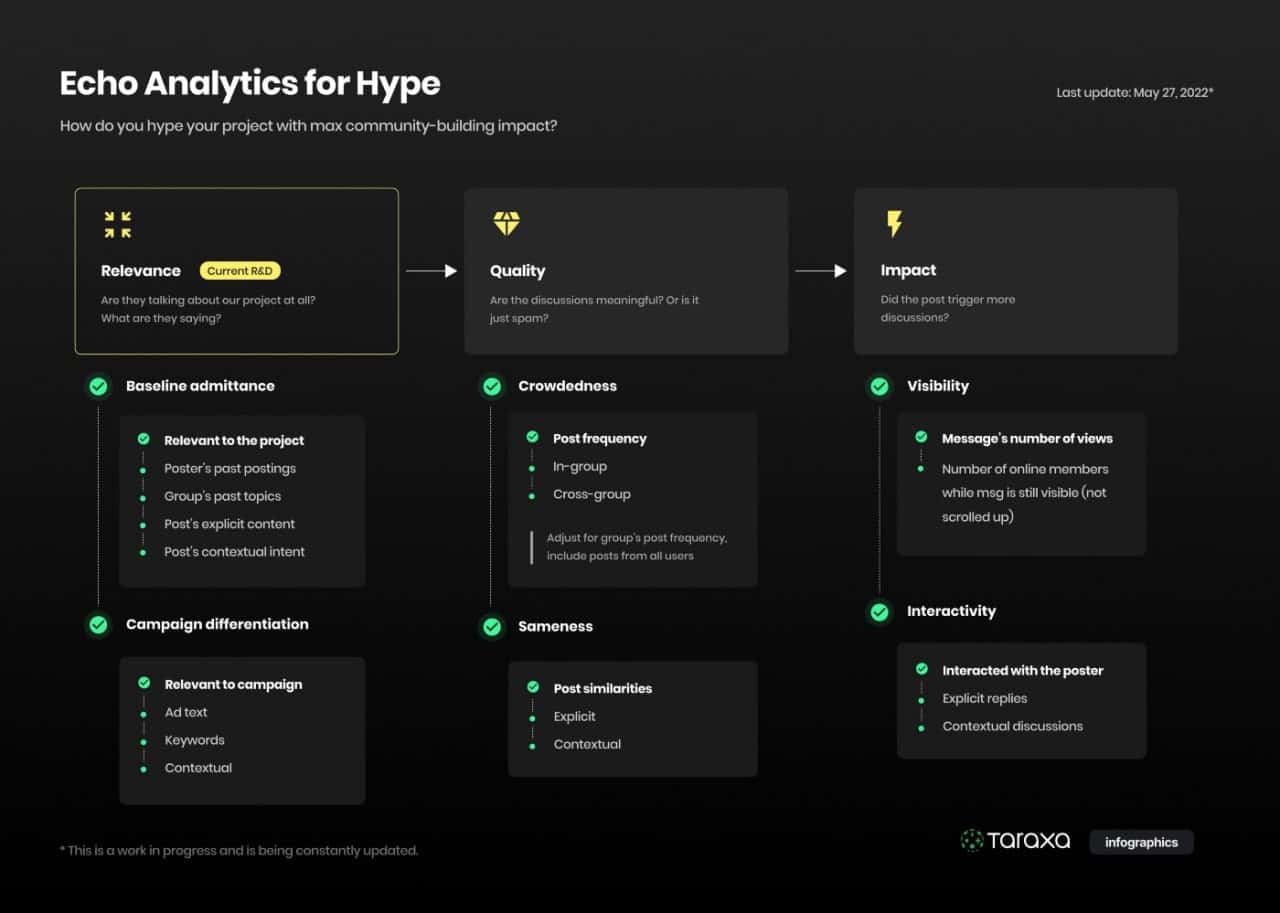This screenshot has height=913, width=1280.
Task: Click the Ad text item
Action: (186, 712)
